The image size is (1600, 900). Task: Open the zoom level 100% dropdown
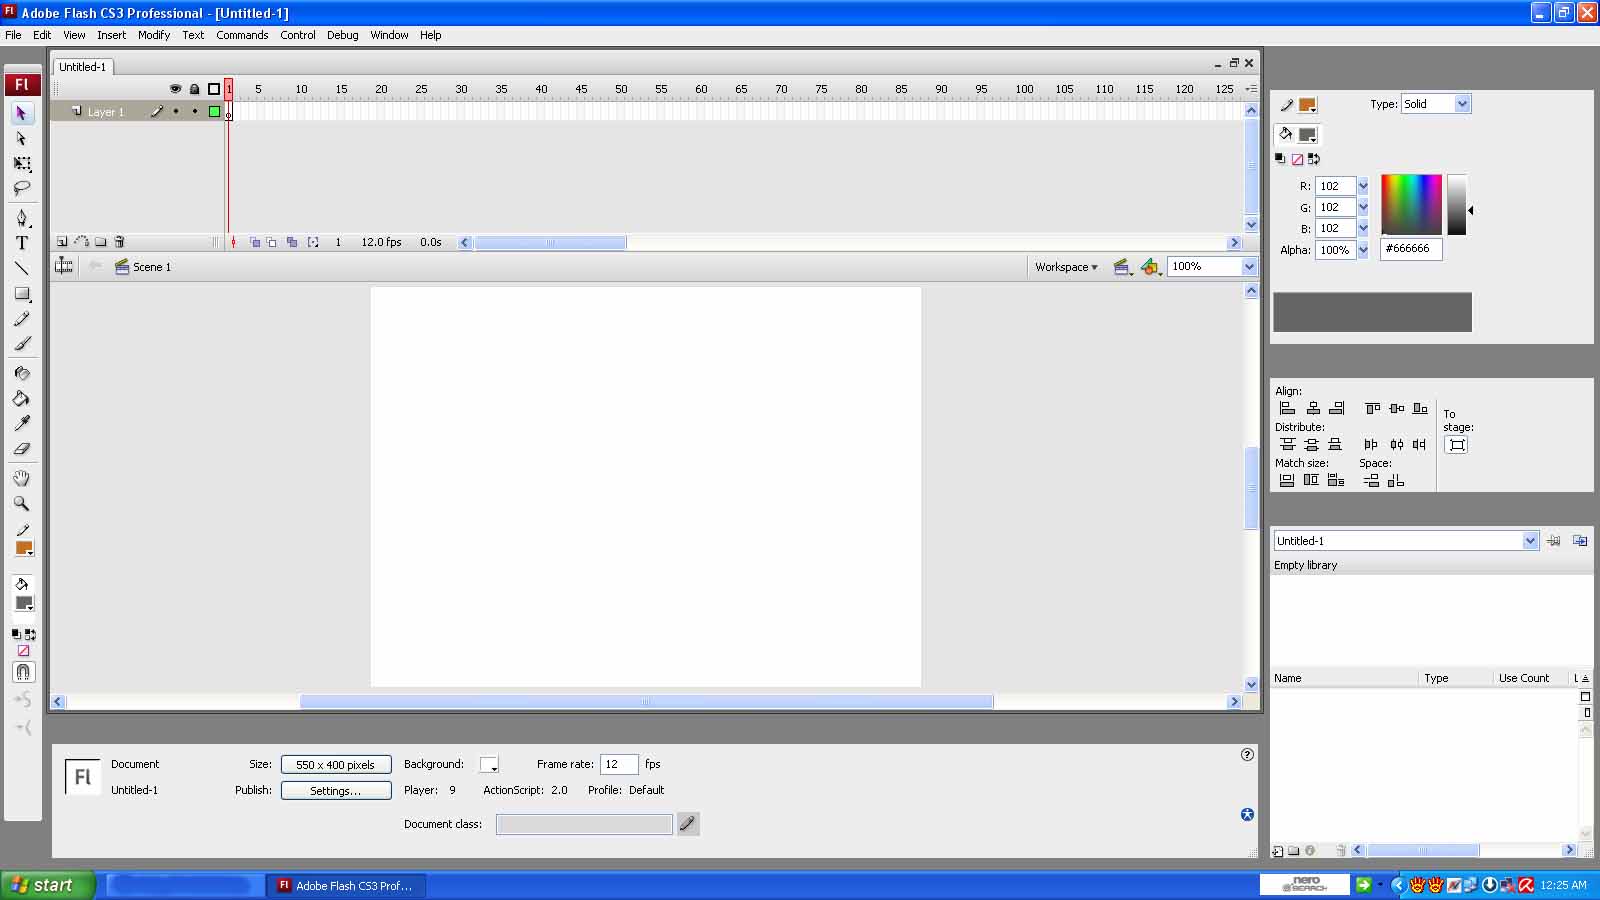[1249, 266]
